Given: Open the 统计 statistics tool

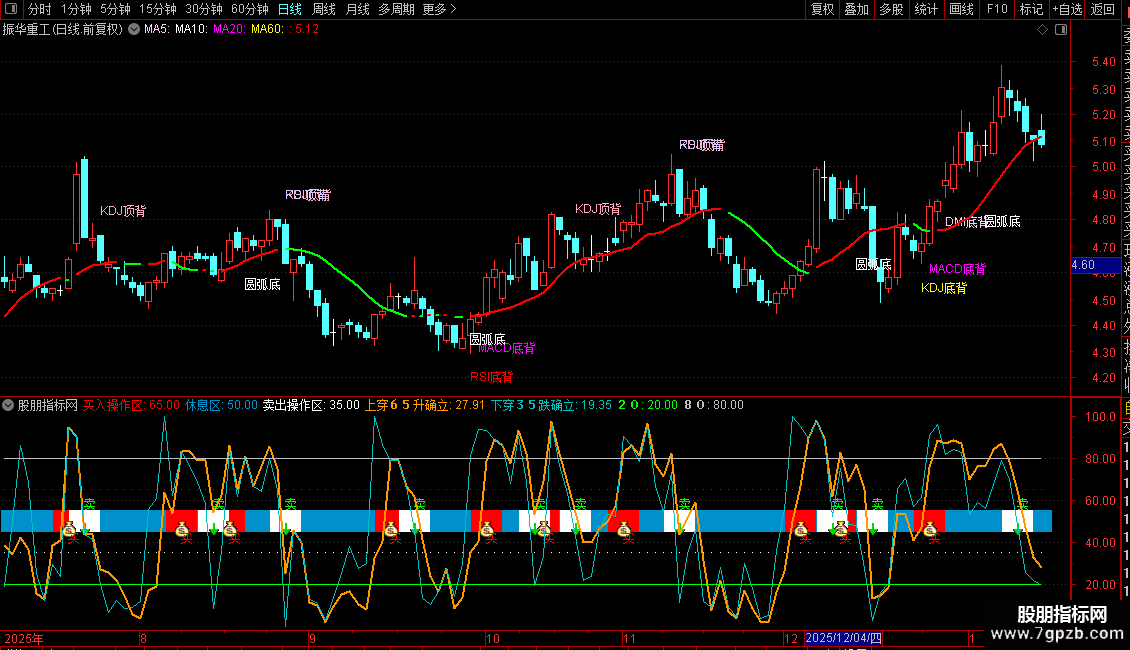Looking at the screenshot, I should pyautogui.click(x=926, y=9).
